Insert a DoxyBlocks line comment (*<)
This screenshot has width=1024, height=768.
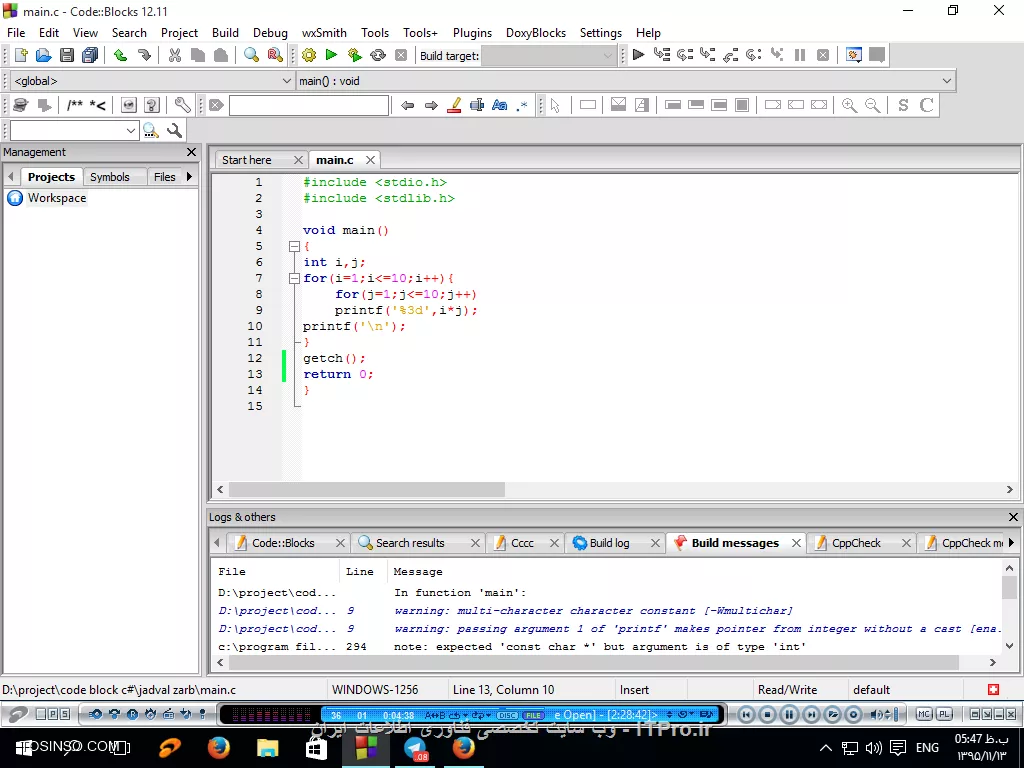(x=98, y=105)
